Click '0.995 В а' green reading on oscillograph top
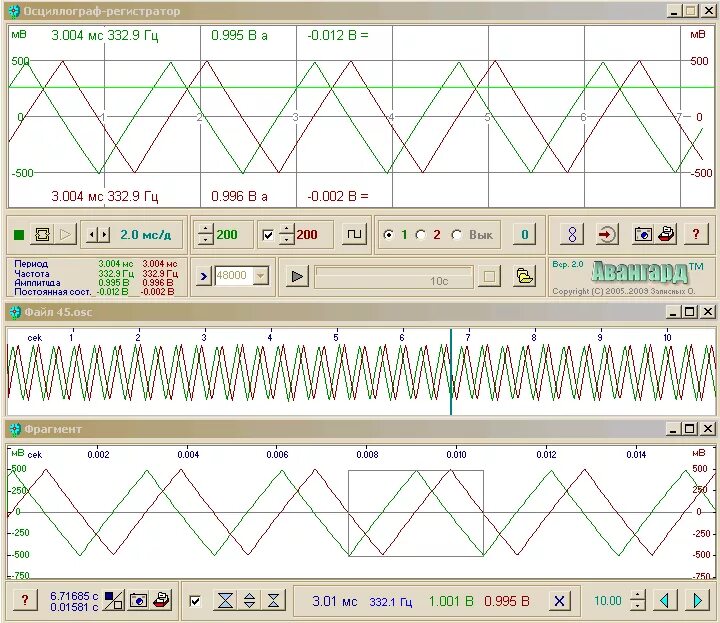The width and height of the screenshot is (720, 623). pyautogui.click(x=239, y=35)
